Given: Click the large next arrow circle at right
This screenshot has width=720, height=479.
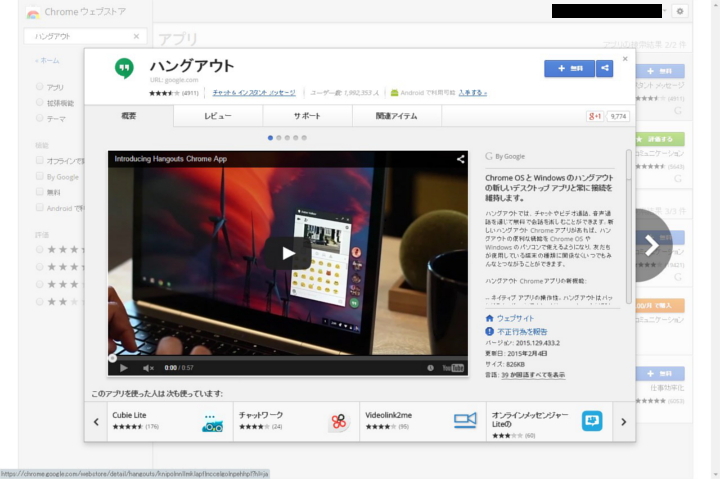Looking at the screenshot, I should 651,245.
